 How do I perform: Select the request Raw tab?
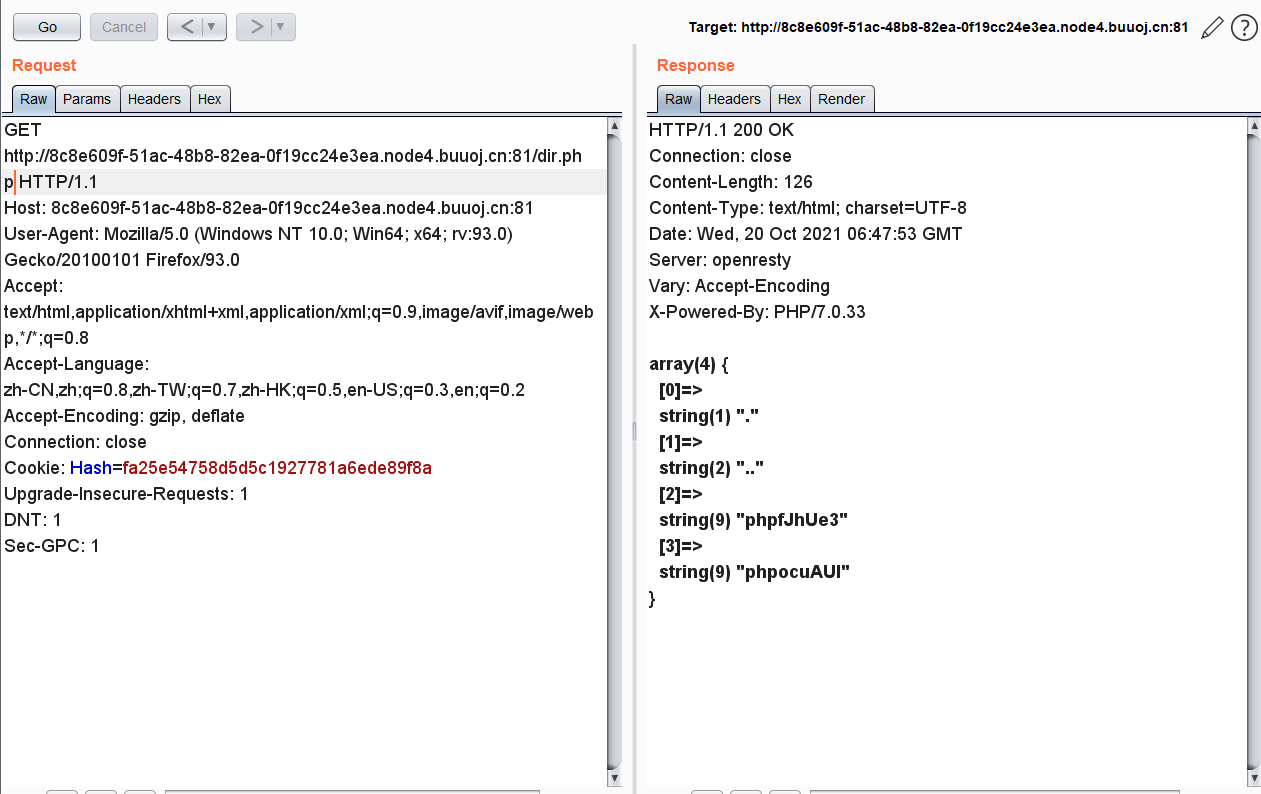point(33,99)
